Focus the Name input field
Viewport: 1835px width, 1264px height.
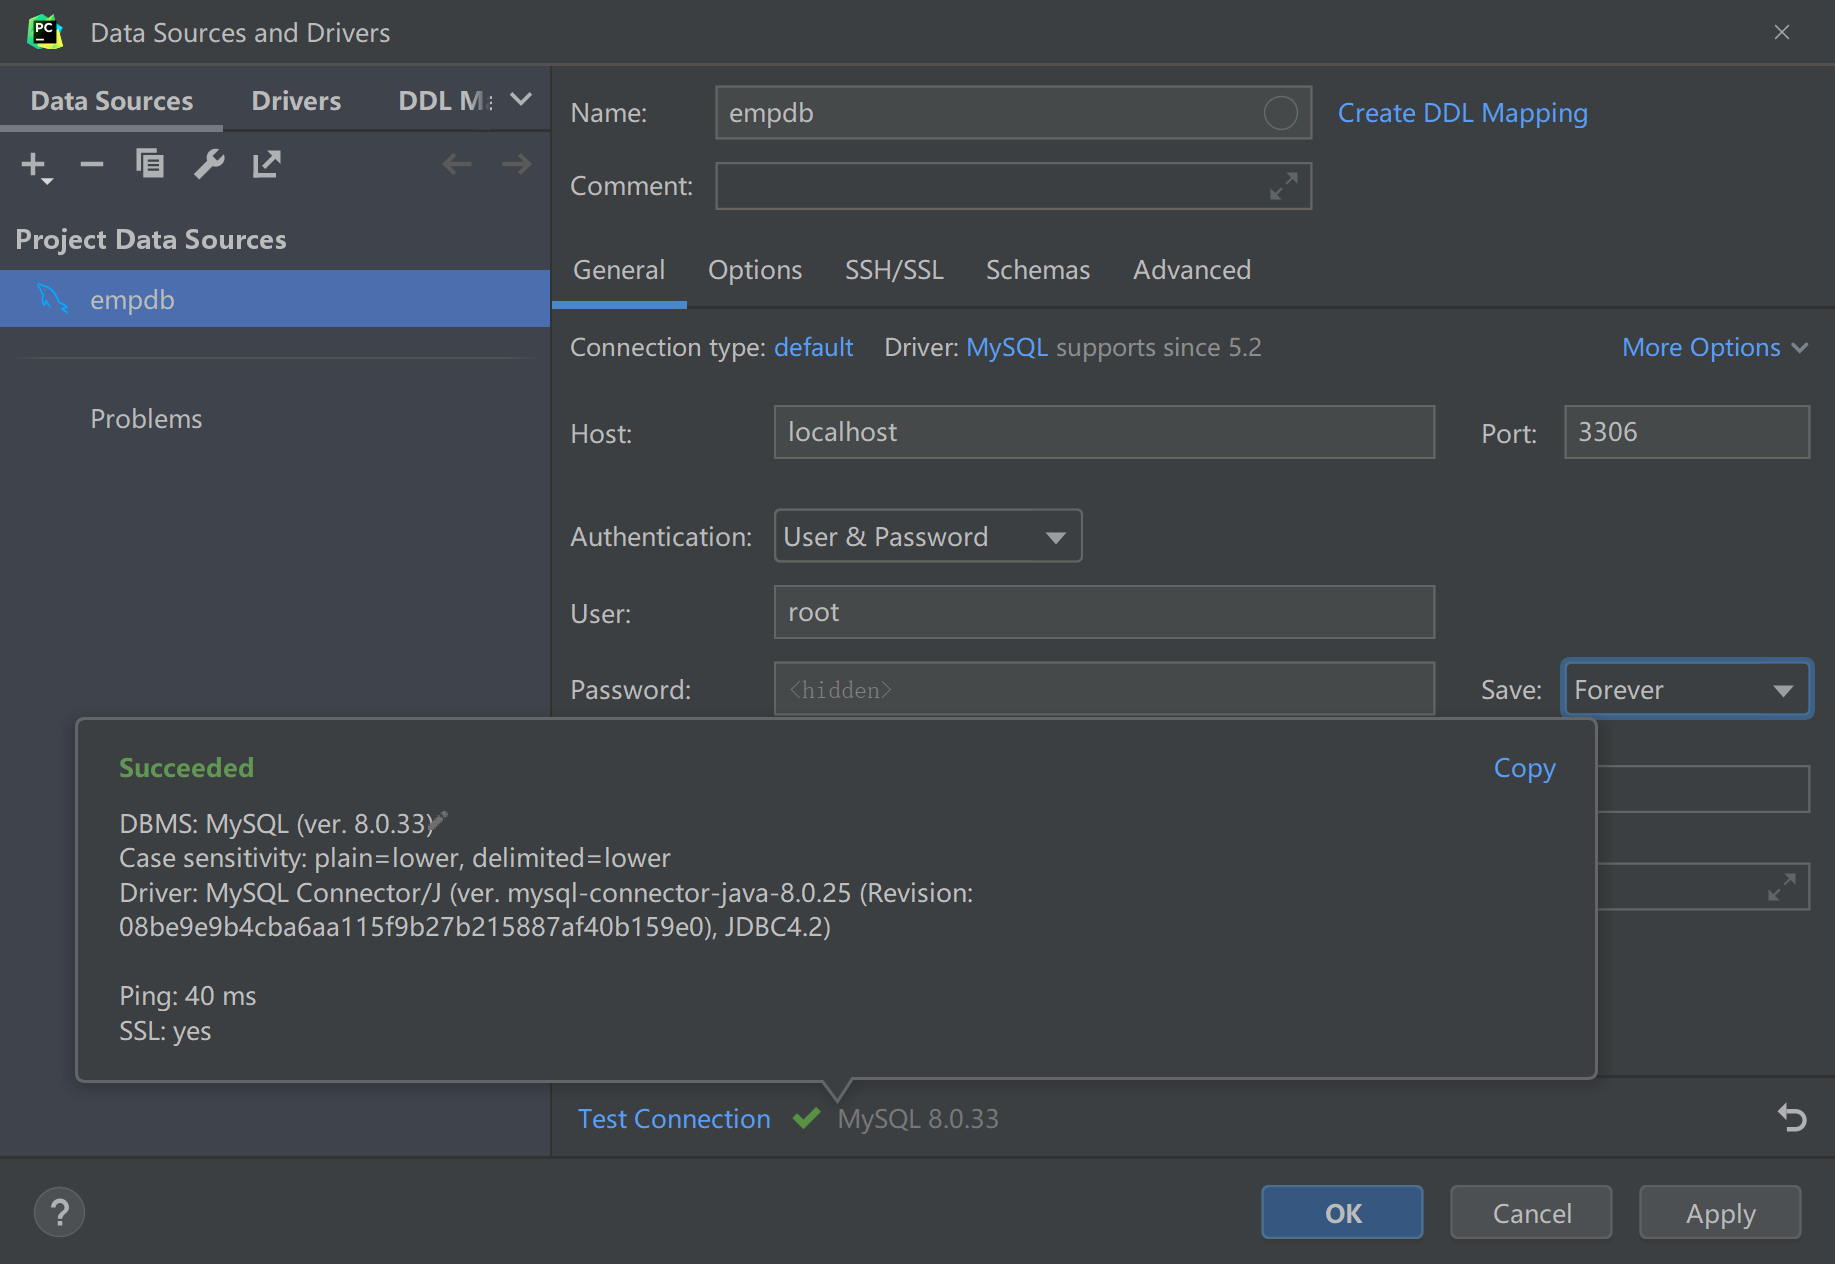[1013, 112]
